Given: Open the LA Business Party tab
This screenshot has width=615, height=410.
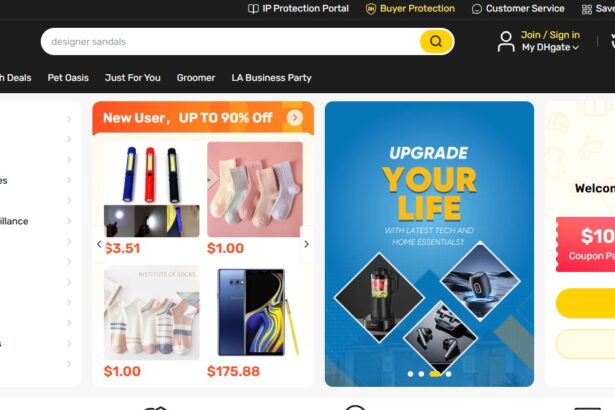Looking at the screenshot, I should coord(271,78).
